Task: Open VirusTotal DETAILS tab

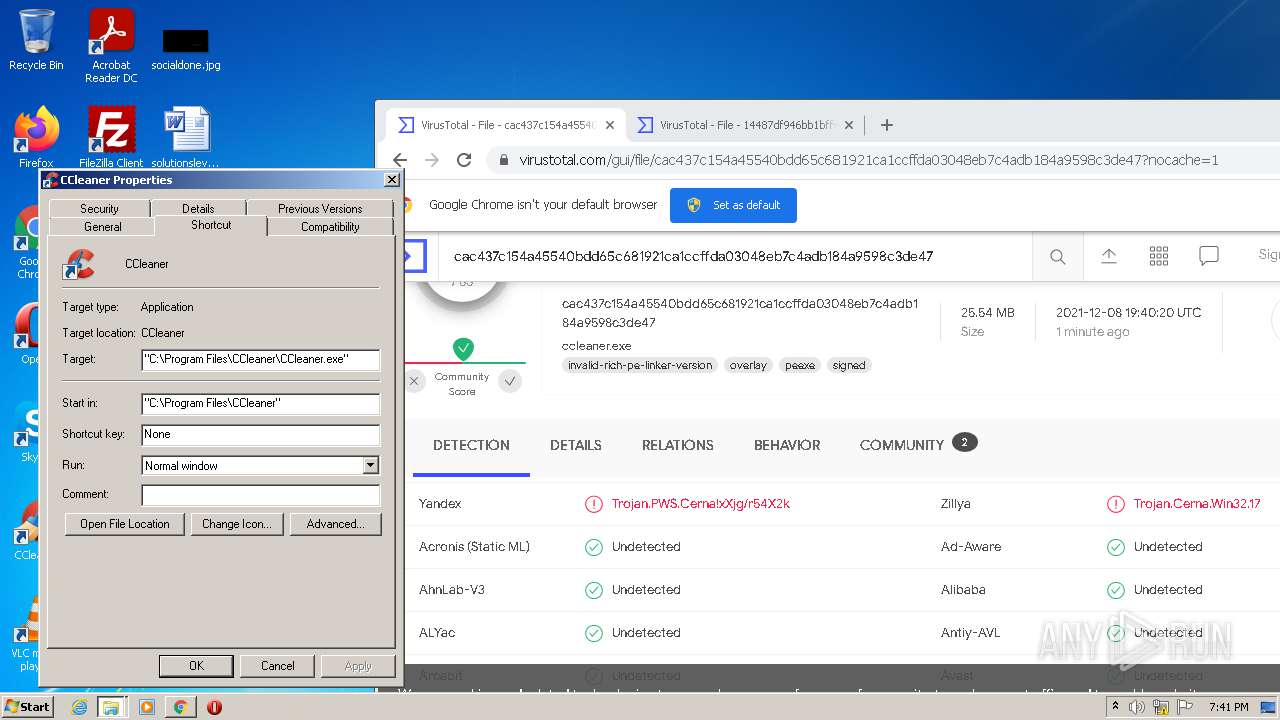Action: [576, 445]
